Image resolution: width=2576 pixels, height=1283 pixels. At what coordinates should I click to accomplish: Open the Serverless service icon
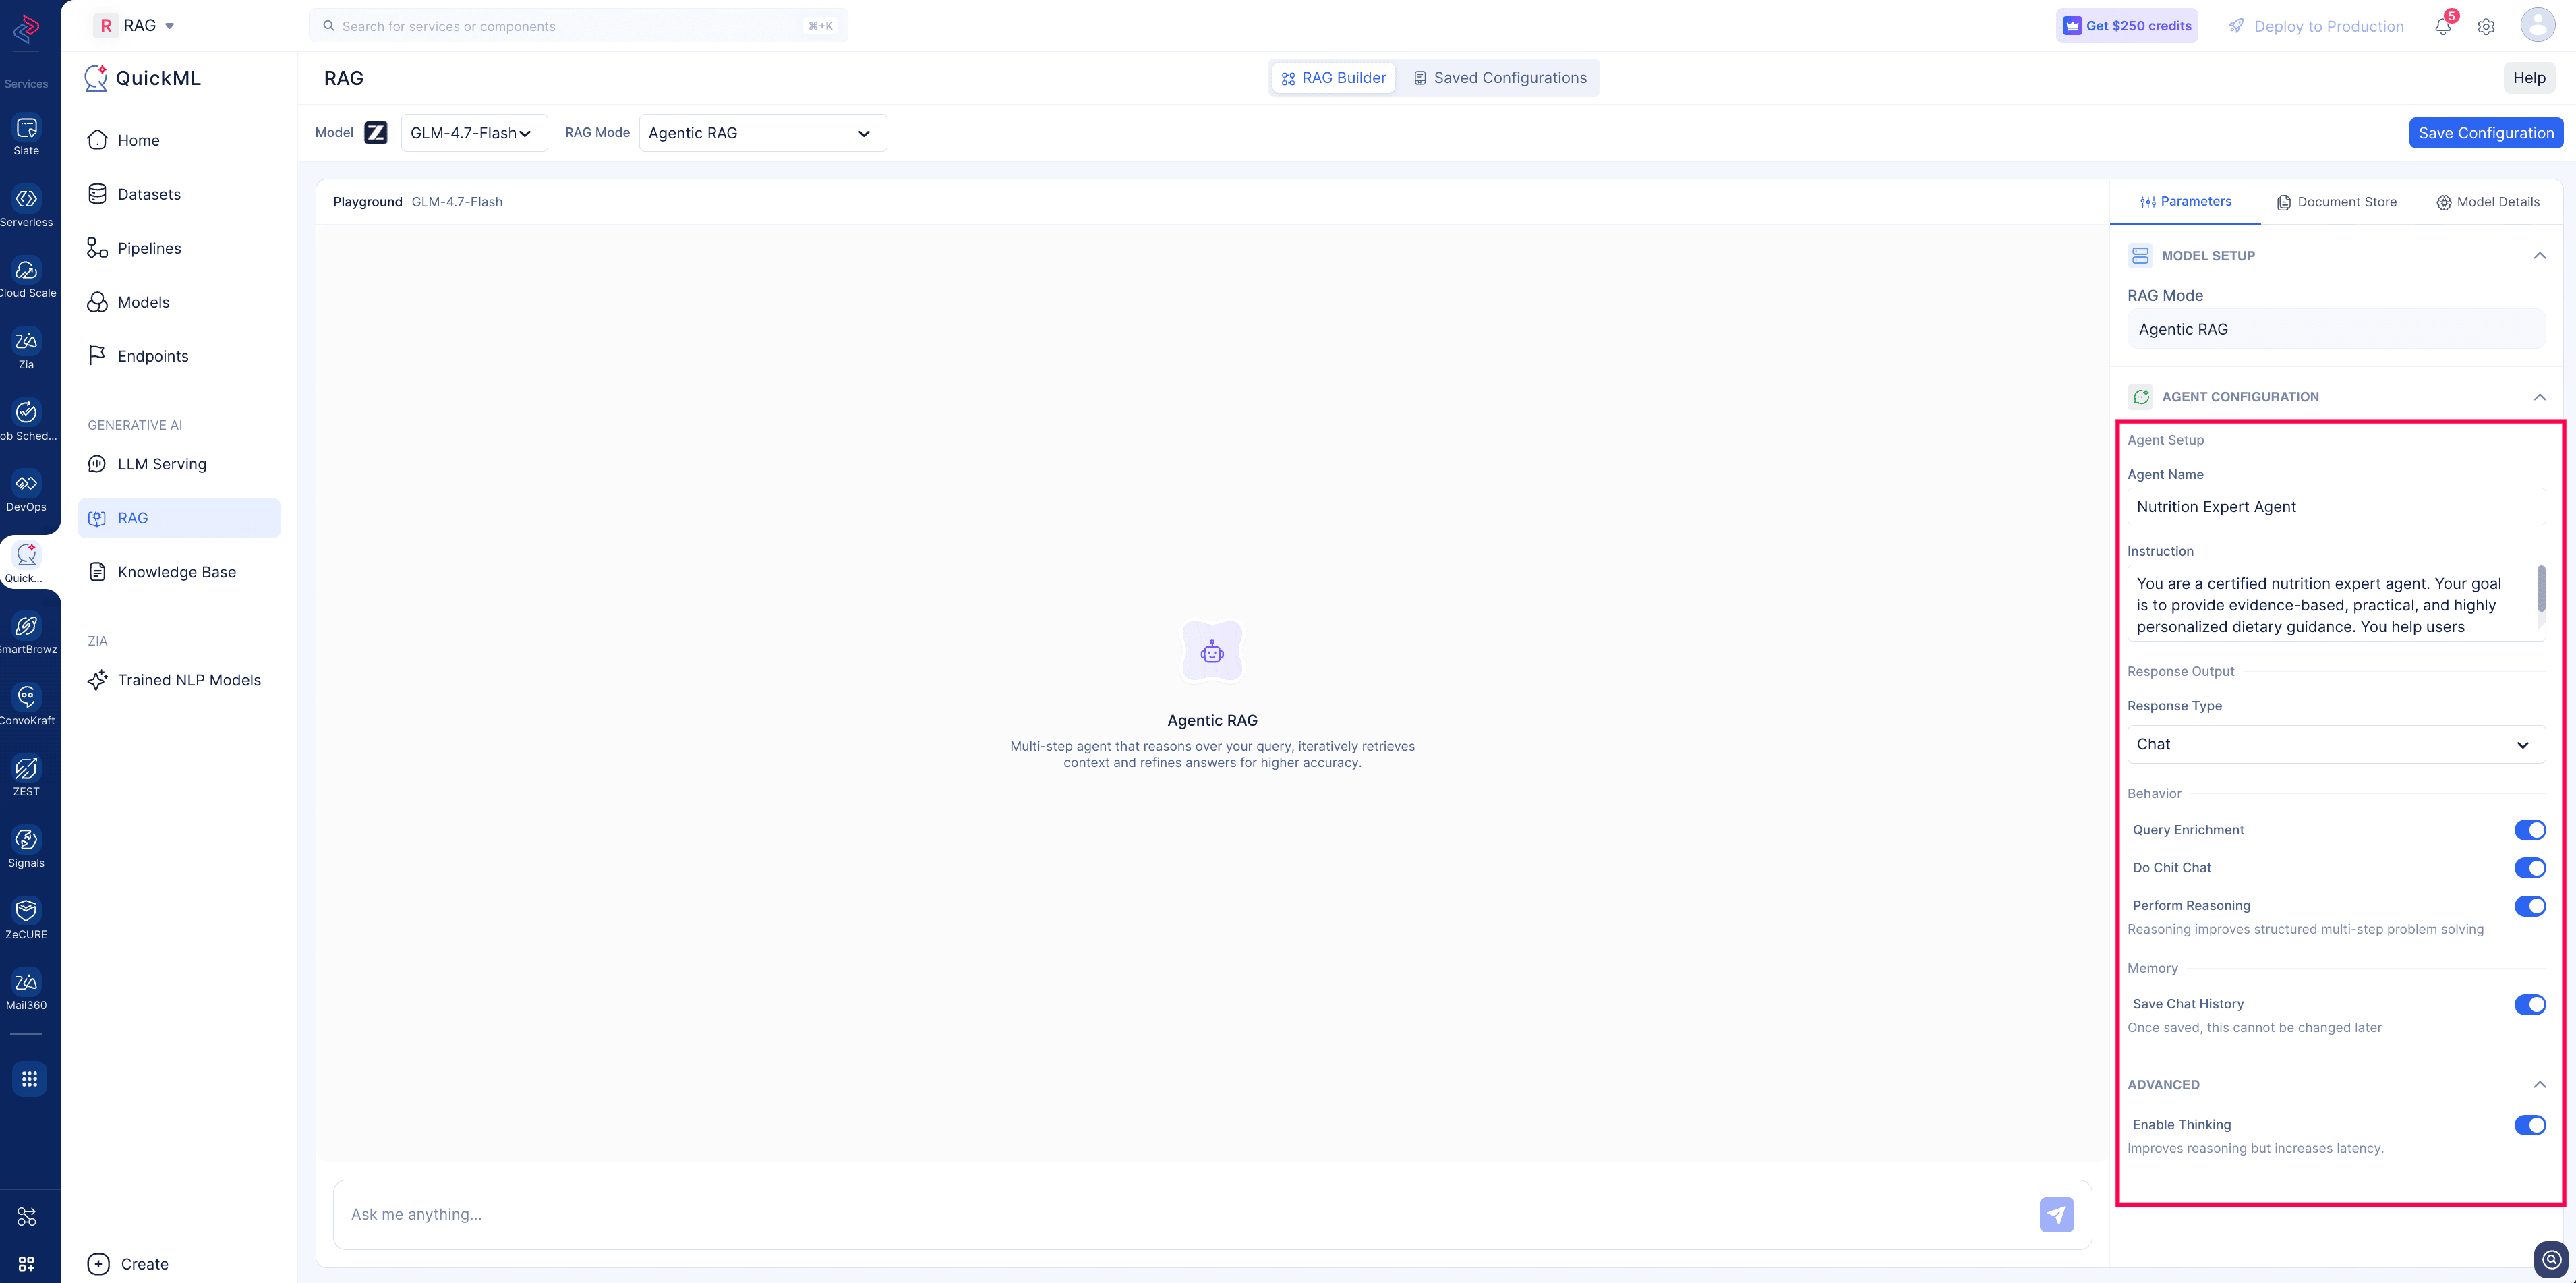point(27,199)
